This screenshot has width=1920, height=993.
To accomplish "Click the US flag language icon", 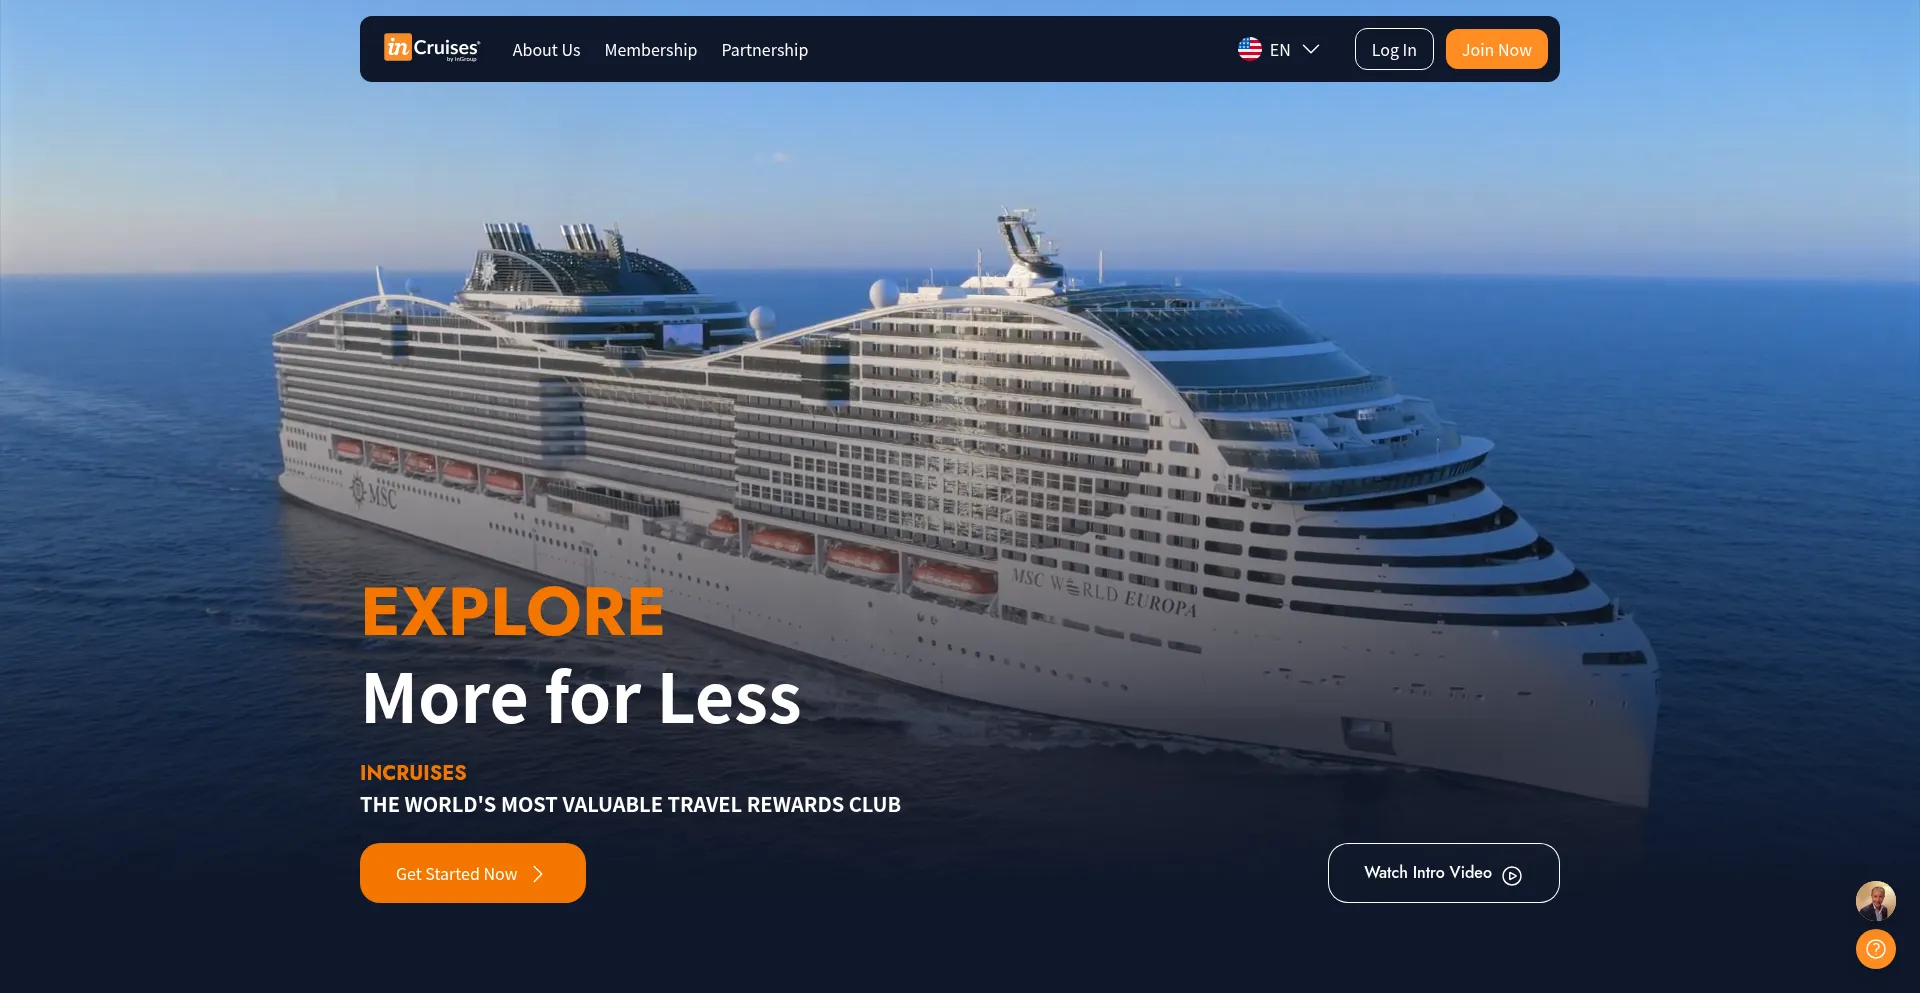I will tap(1250, 49).
